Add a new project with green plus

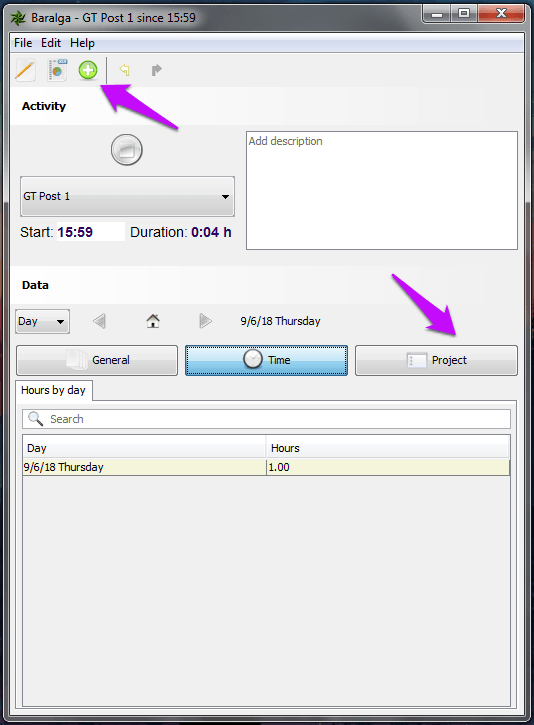(x=88, y=70)
